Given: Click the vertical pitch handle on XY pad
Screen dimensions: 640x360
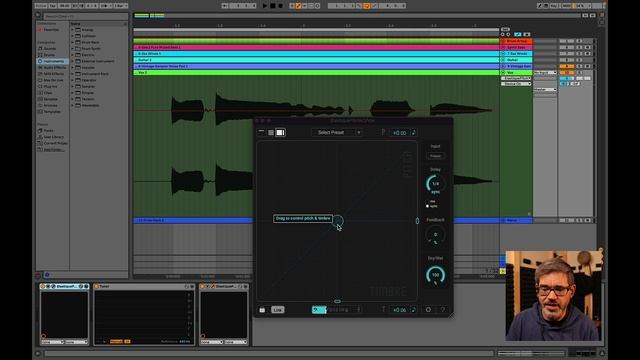Looking at the screenshot, I should click(x=417, y=221).
